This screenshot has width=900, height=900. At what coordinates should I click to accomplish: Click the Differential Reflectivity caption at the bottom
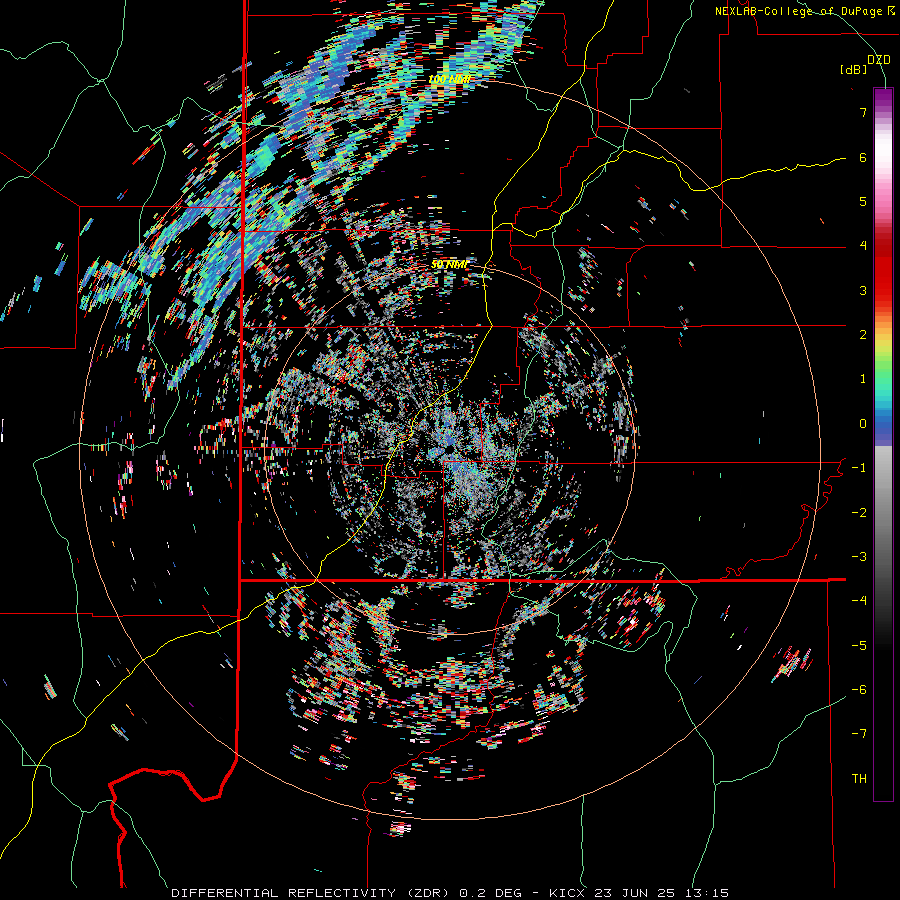pos(450,893)
